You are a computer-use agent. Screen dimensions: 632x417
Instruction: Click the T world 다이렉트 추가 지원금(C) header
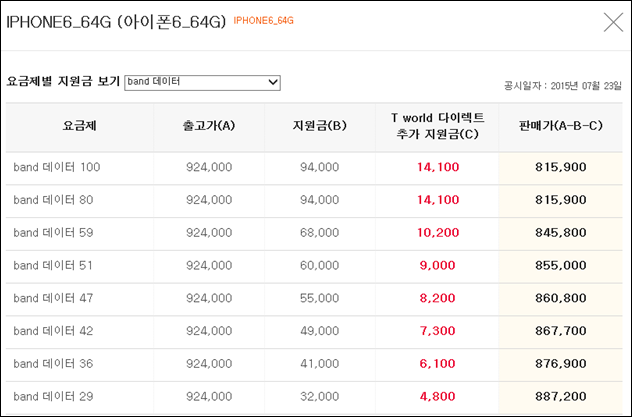(x=437, y=126)
